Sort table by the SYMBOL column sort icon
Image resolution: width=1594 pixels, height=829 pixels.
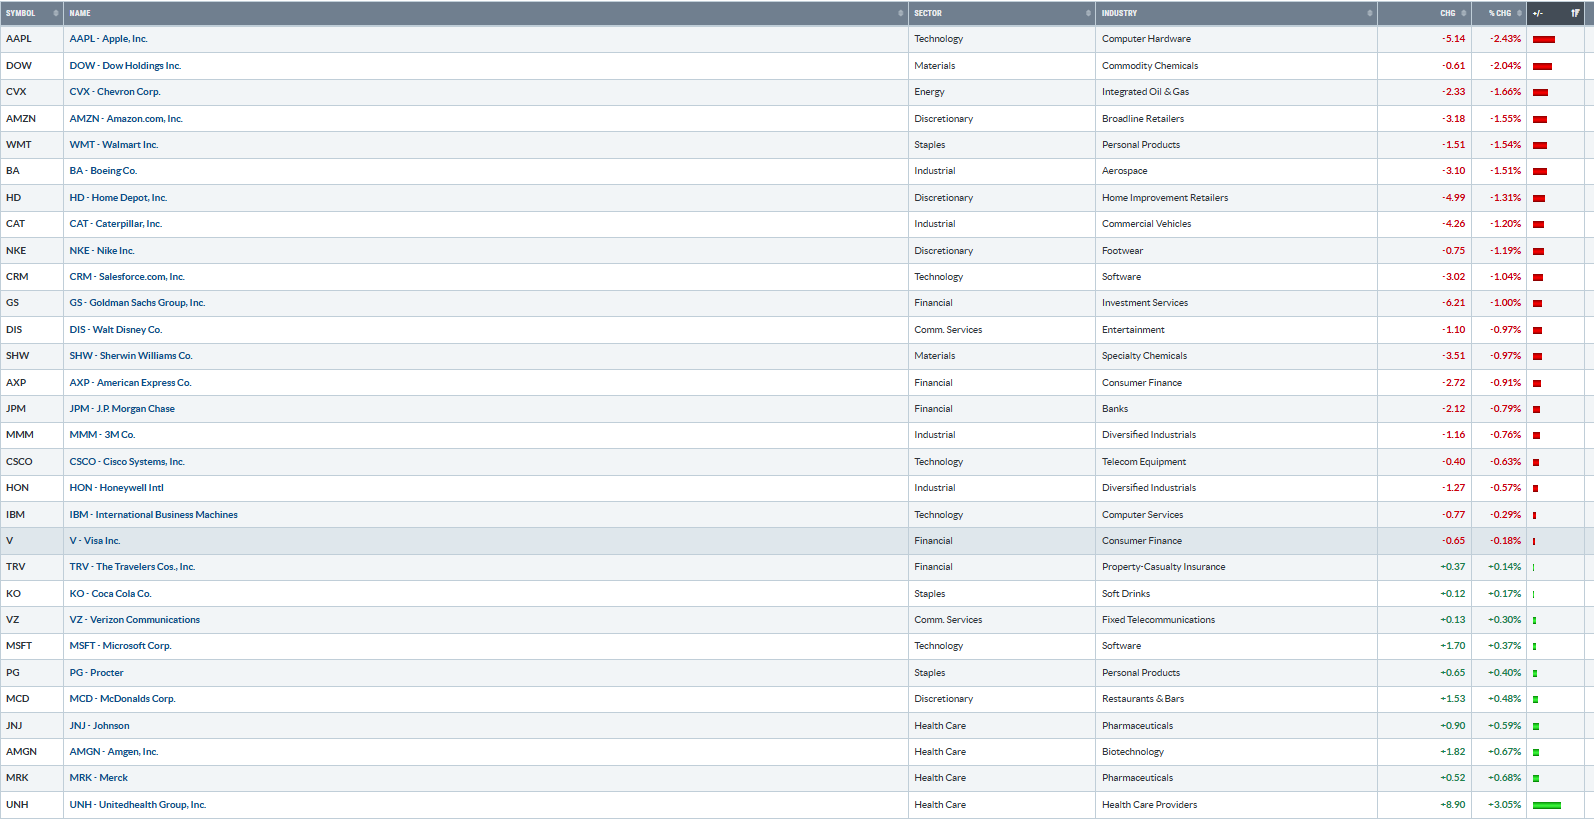point(56,13)
